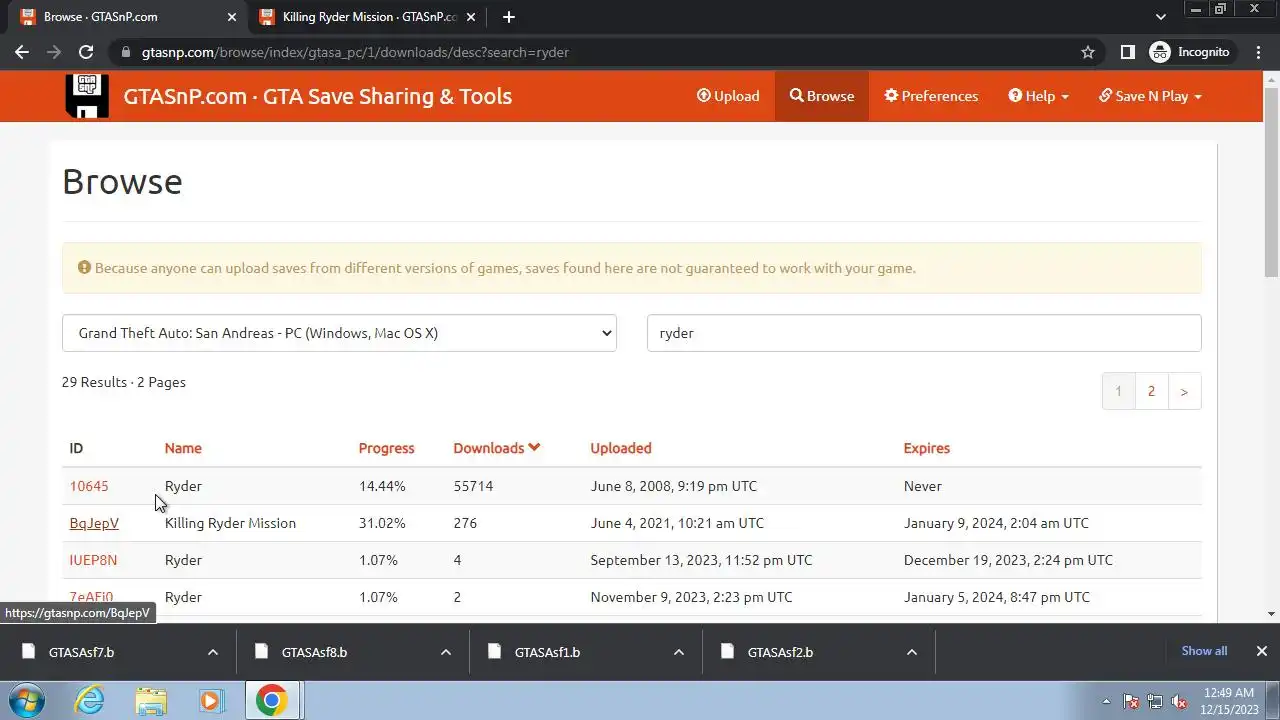Open Windows Media Player from taskbar
1280x720 pixels.
pos(211,700)
